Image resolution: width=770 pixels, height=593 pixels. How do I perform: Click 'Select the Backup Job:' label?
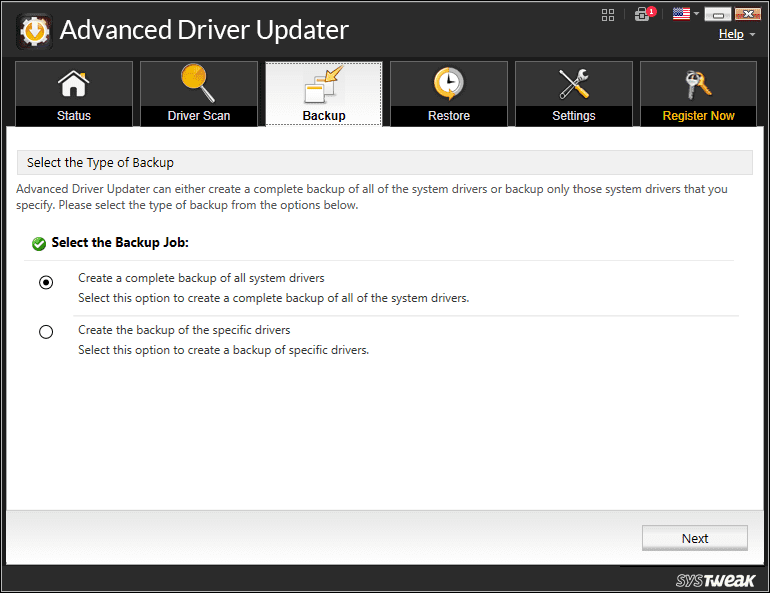(x=120, y=243)
